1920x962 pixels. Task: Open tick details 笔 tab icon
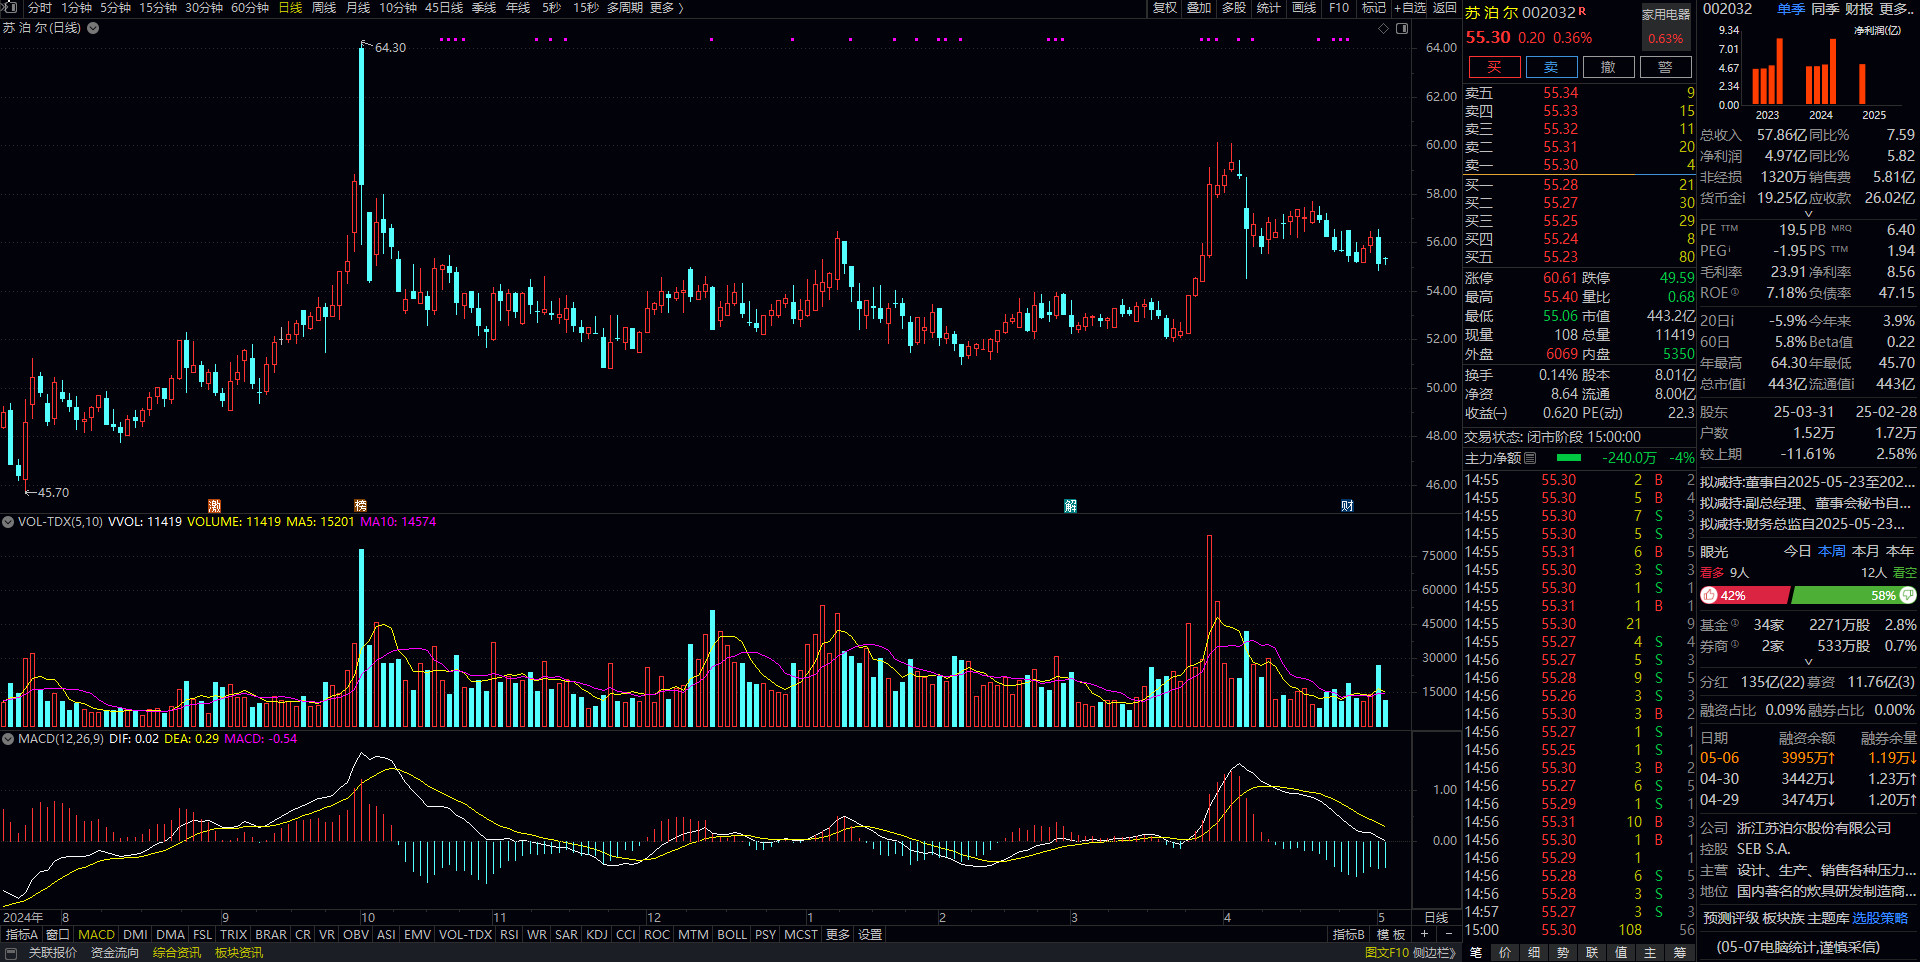(x=1476, y=953)
